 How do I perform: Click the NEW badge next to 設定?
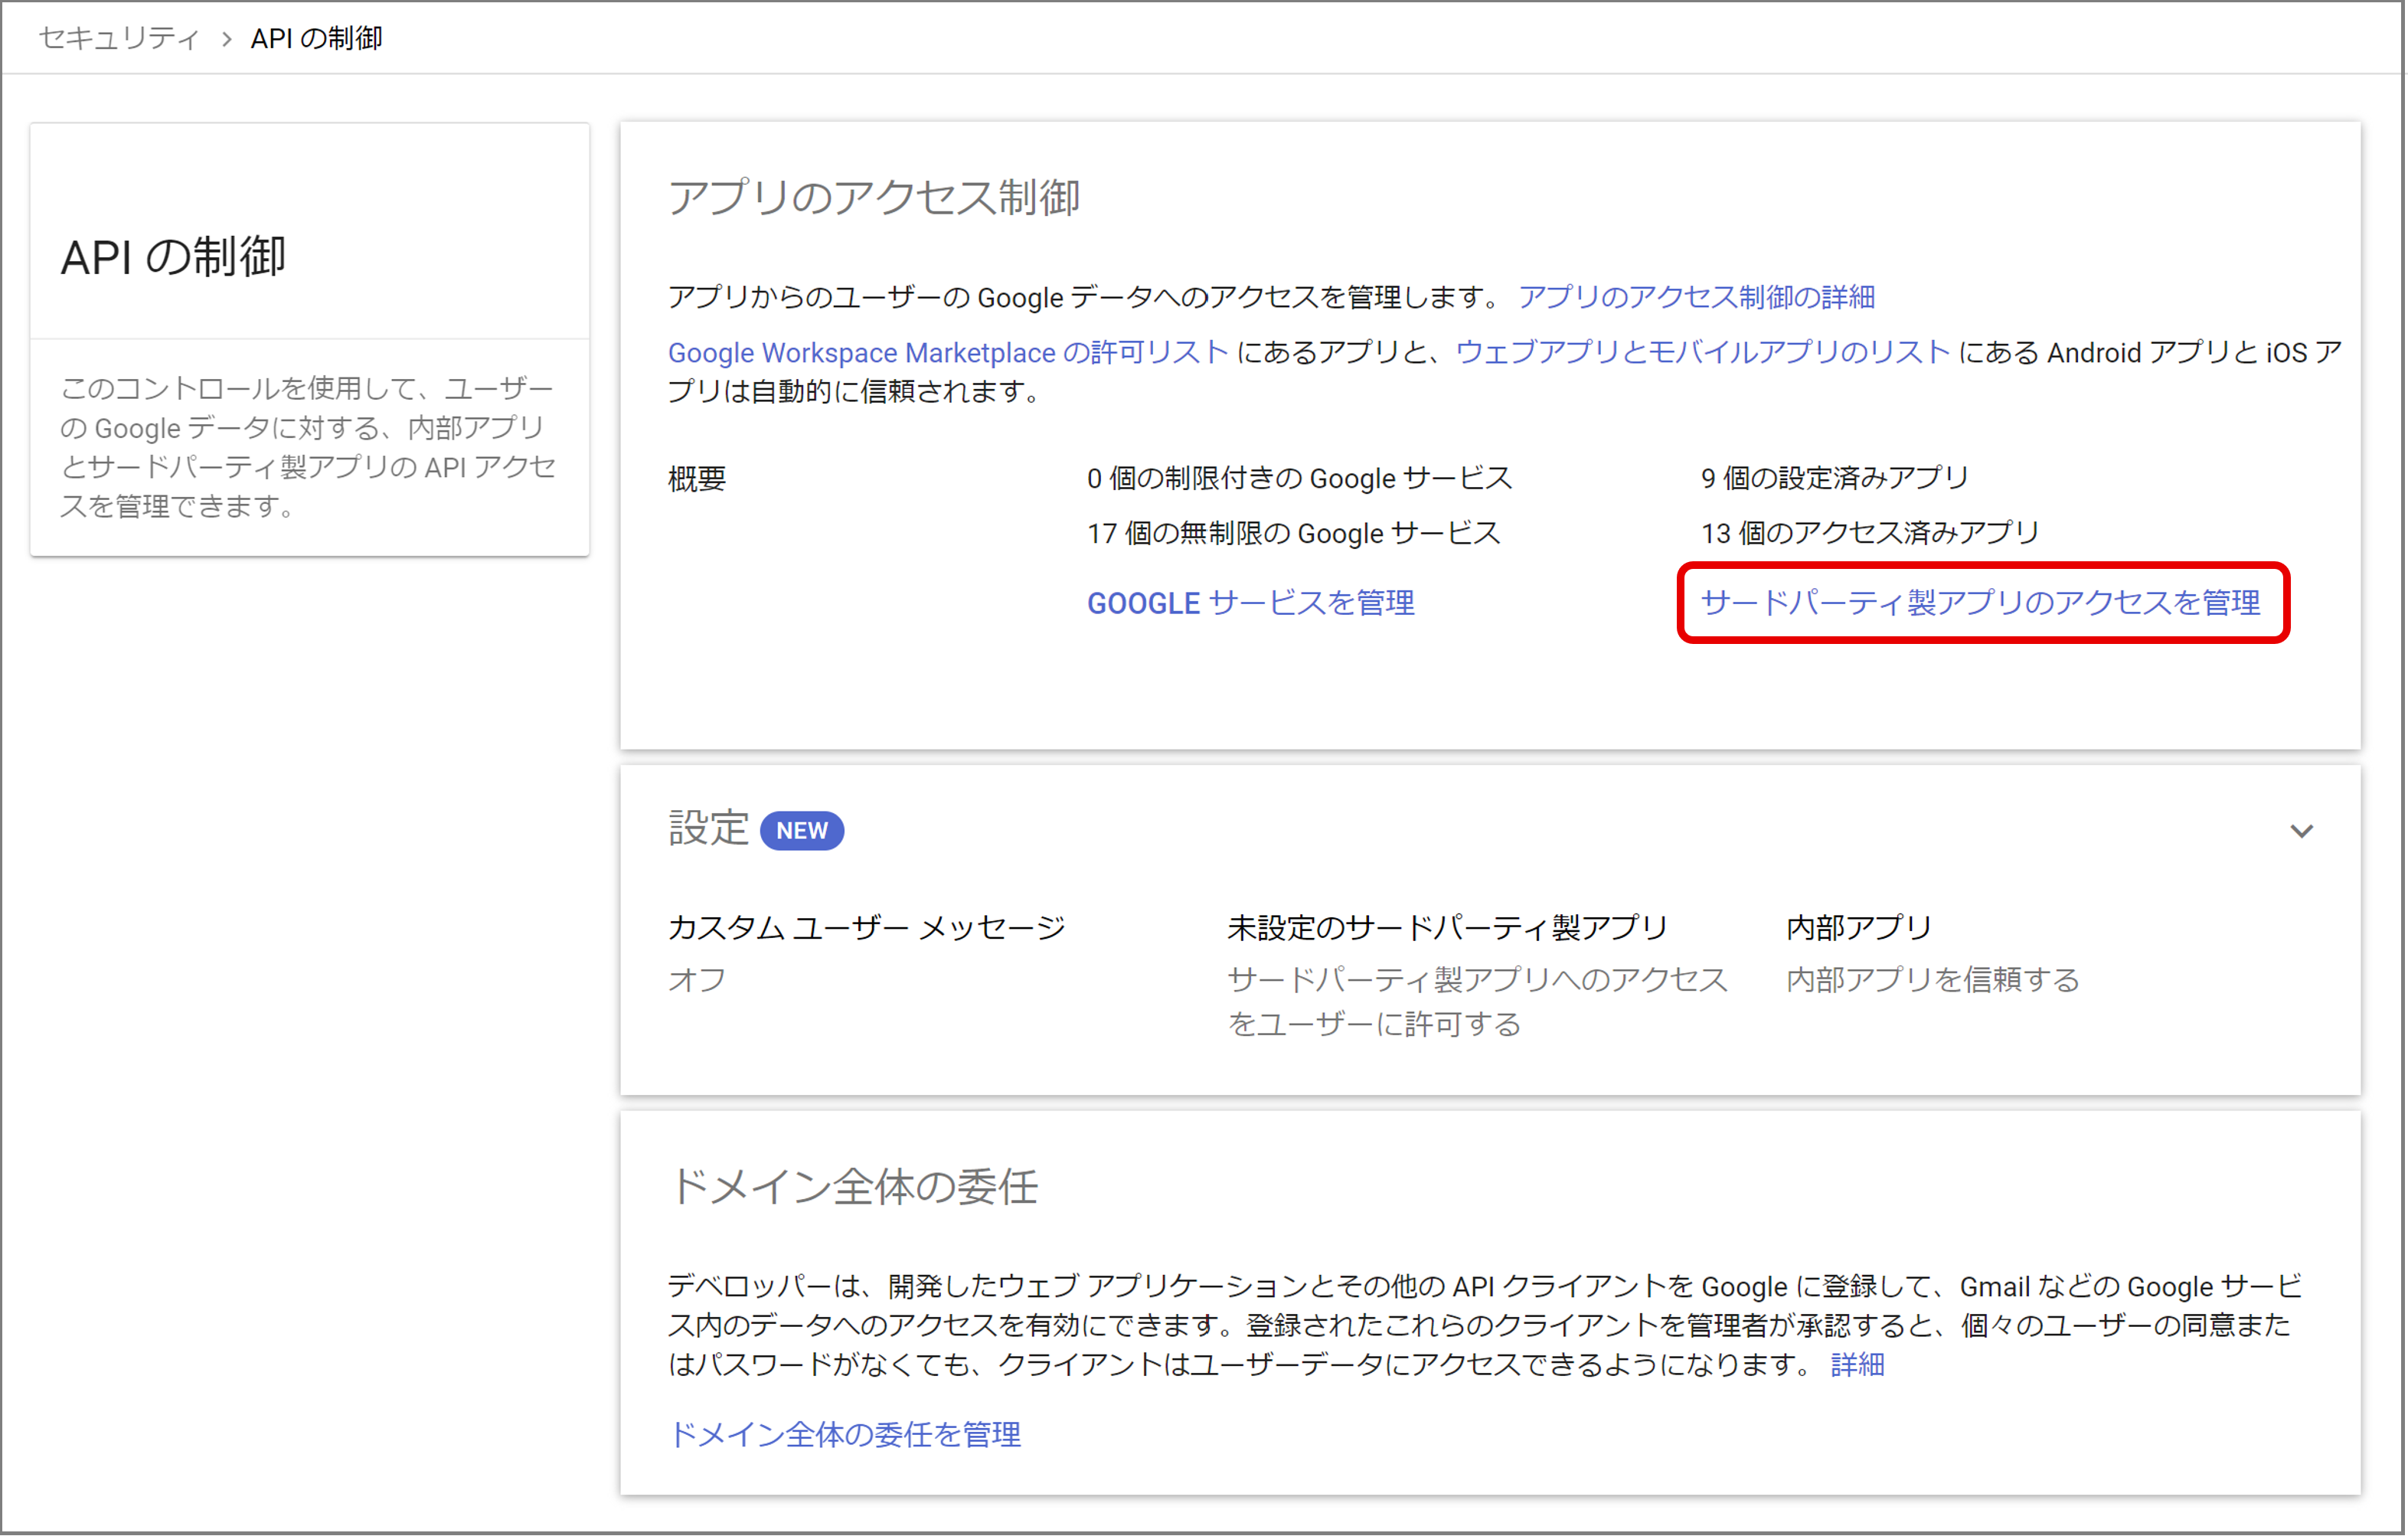coord(802,831)
